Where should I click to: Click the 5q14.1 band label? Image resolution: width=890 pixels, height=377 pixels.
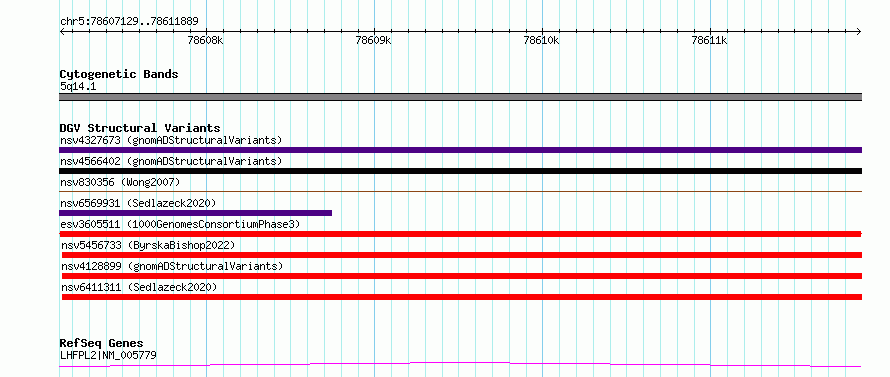point(78,87)
